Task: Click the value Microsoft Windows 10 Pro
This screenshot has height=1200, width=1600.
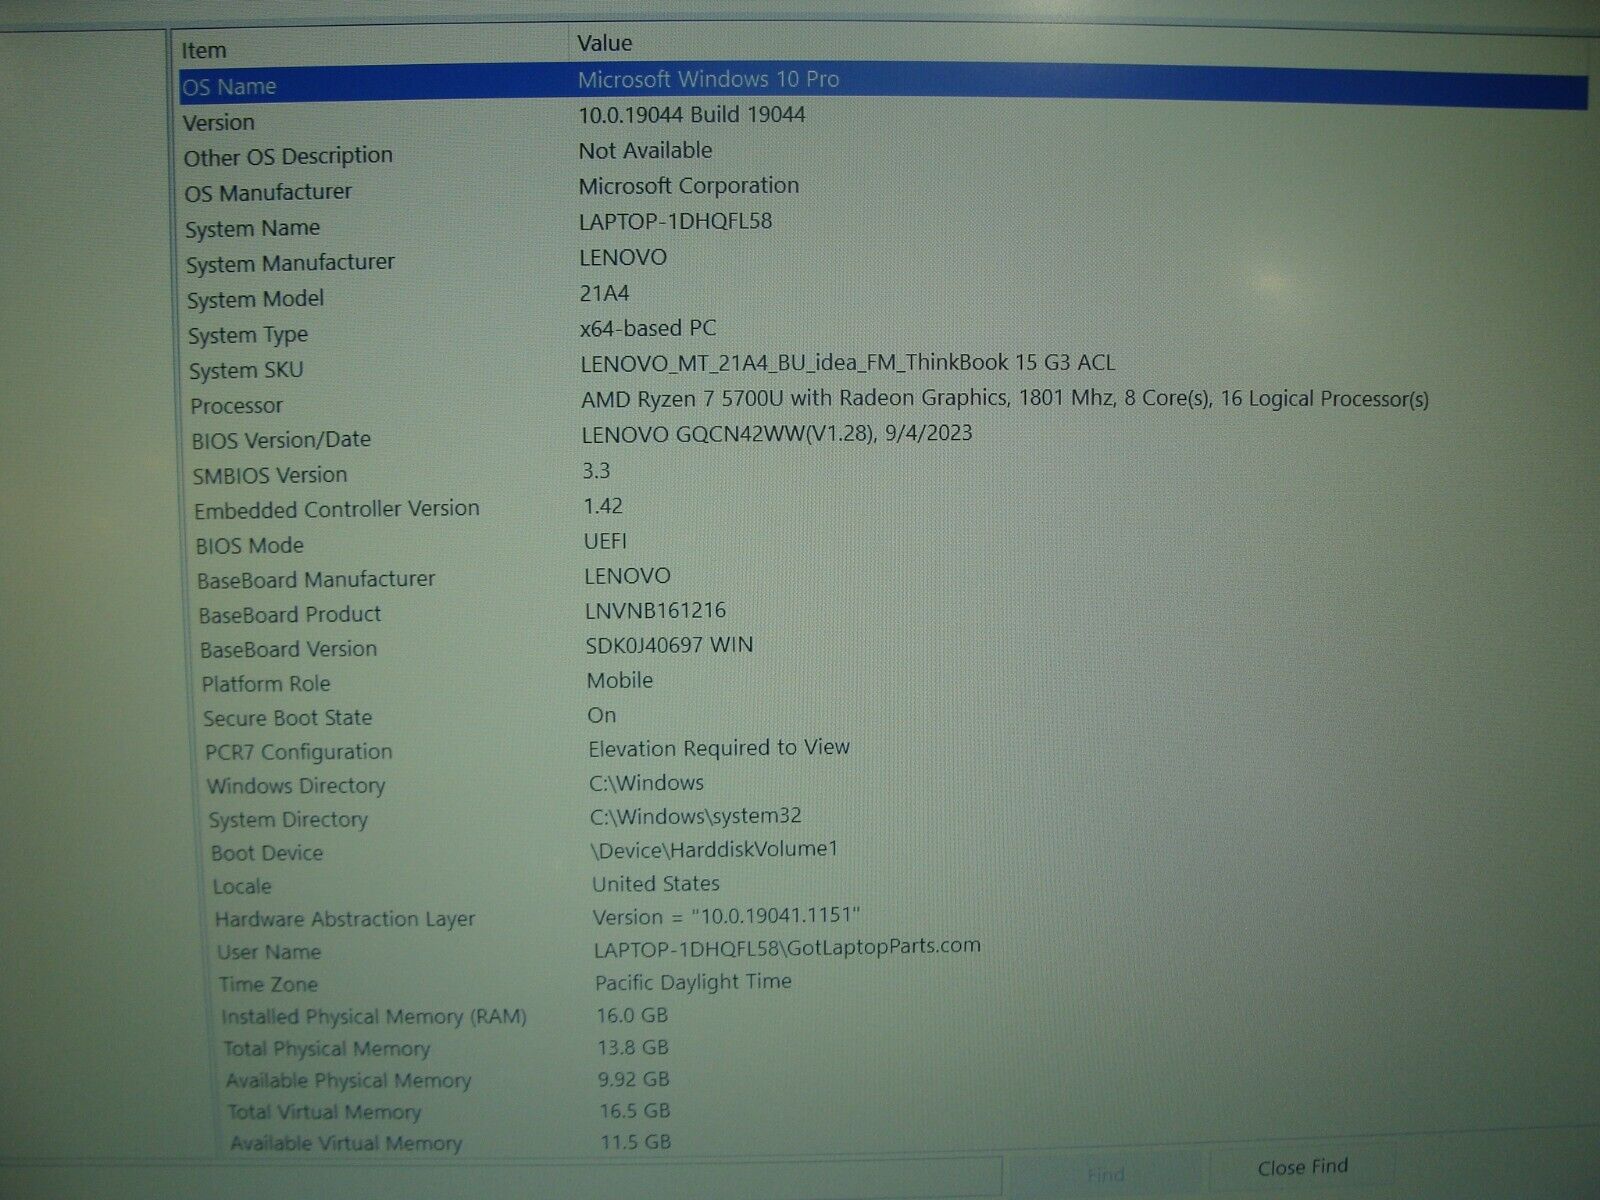Action: [x=708, y=79]
